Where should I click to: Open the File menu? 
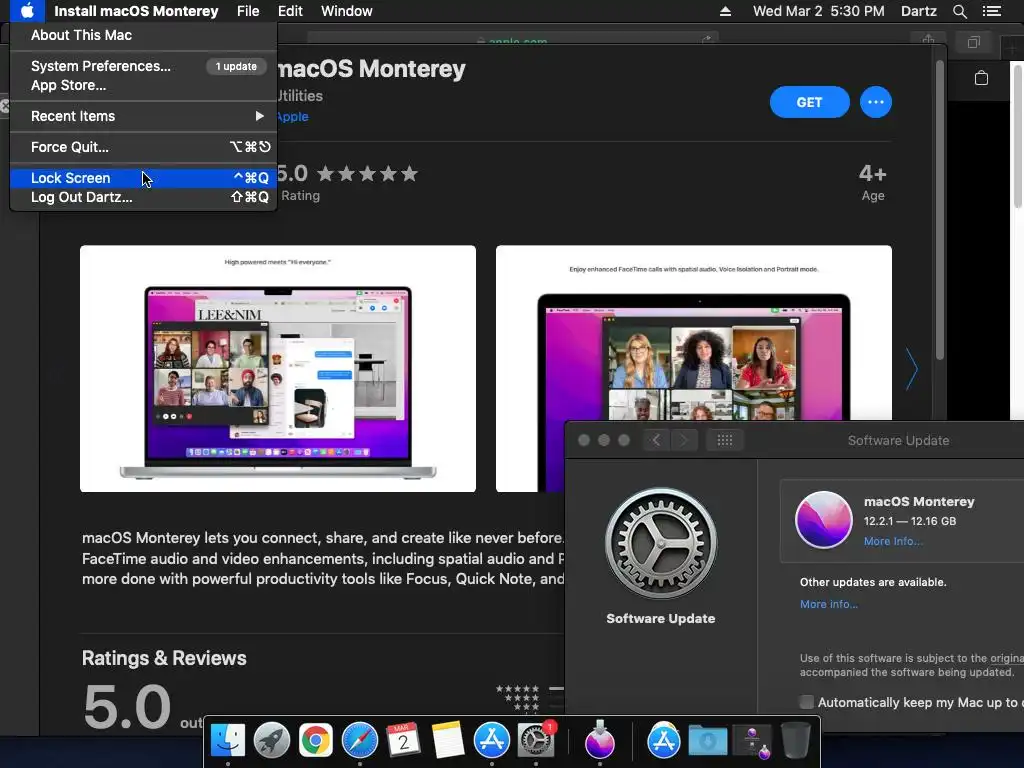click(248, 11)
